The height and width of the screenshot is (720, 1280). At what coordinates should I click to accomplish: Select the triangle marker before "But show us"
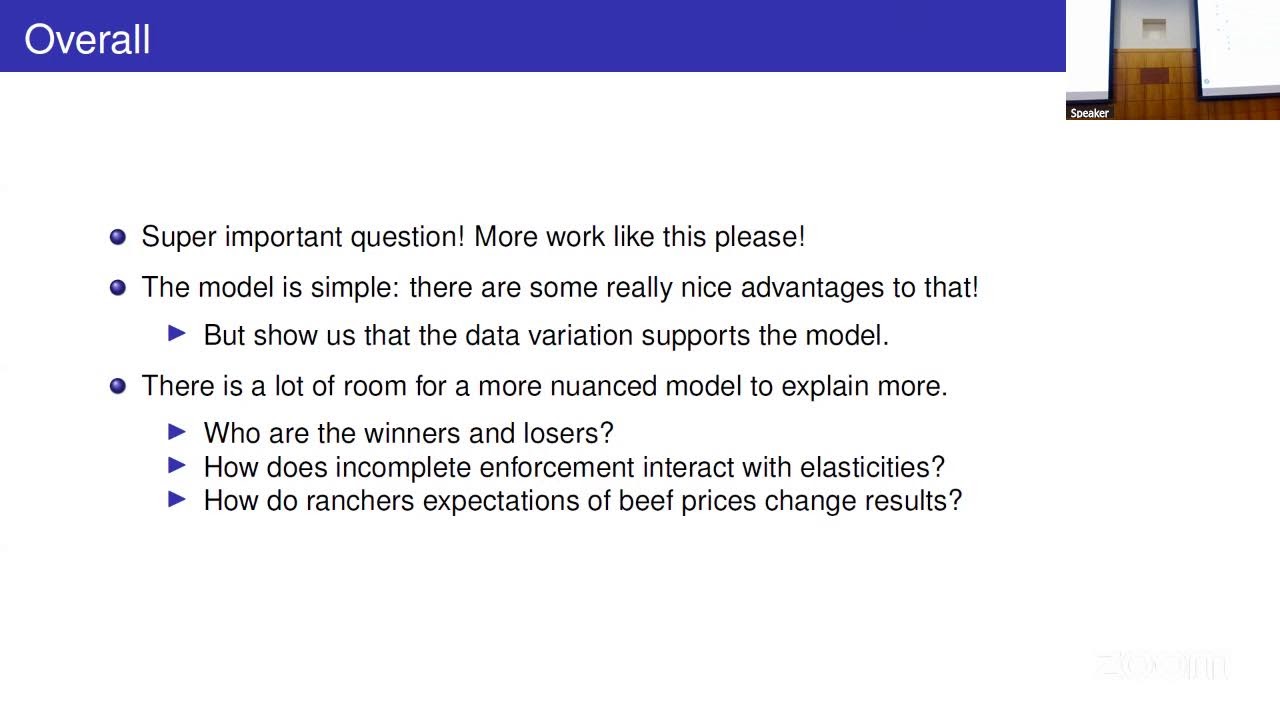point(178,334)
